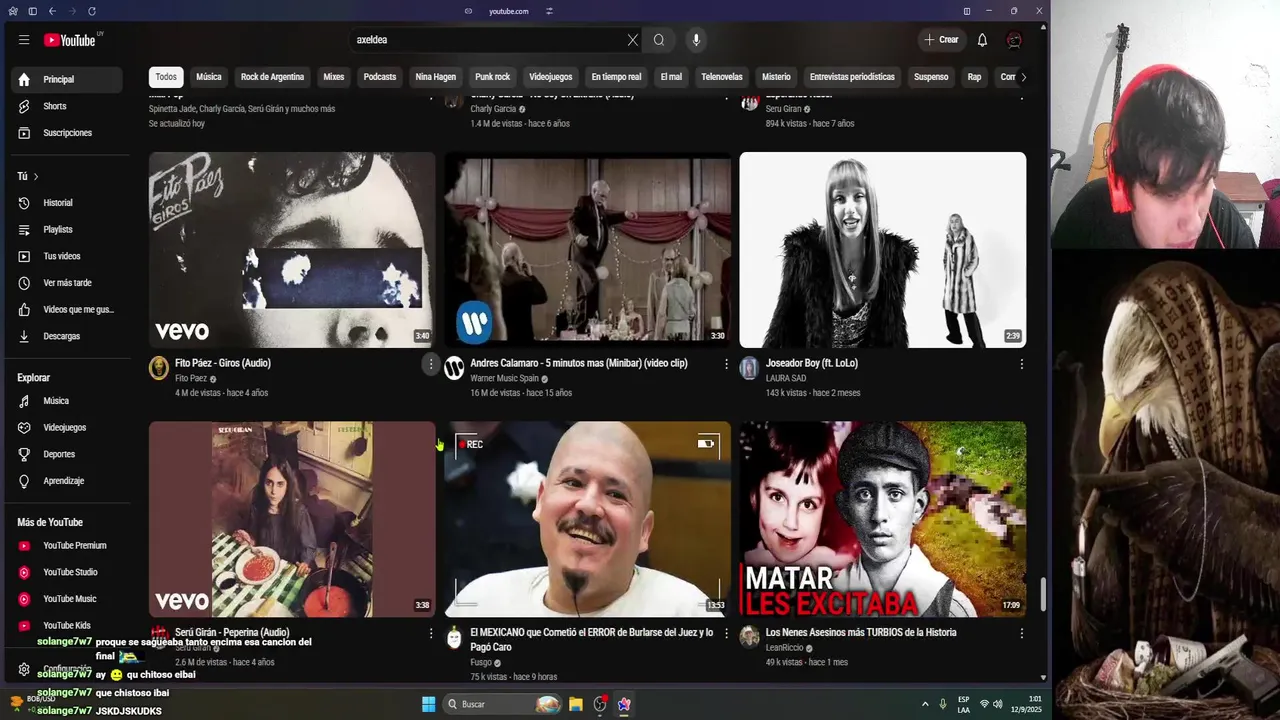Select the Todos filter chip
This screenshot has height=720, width=1280.
[x=166, y=77]
